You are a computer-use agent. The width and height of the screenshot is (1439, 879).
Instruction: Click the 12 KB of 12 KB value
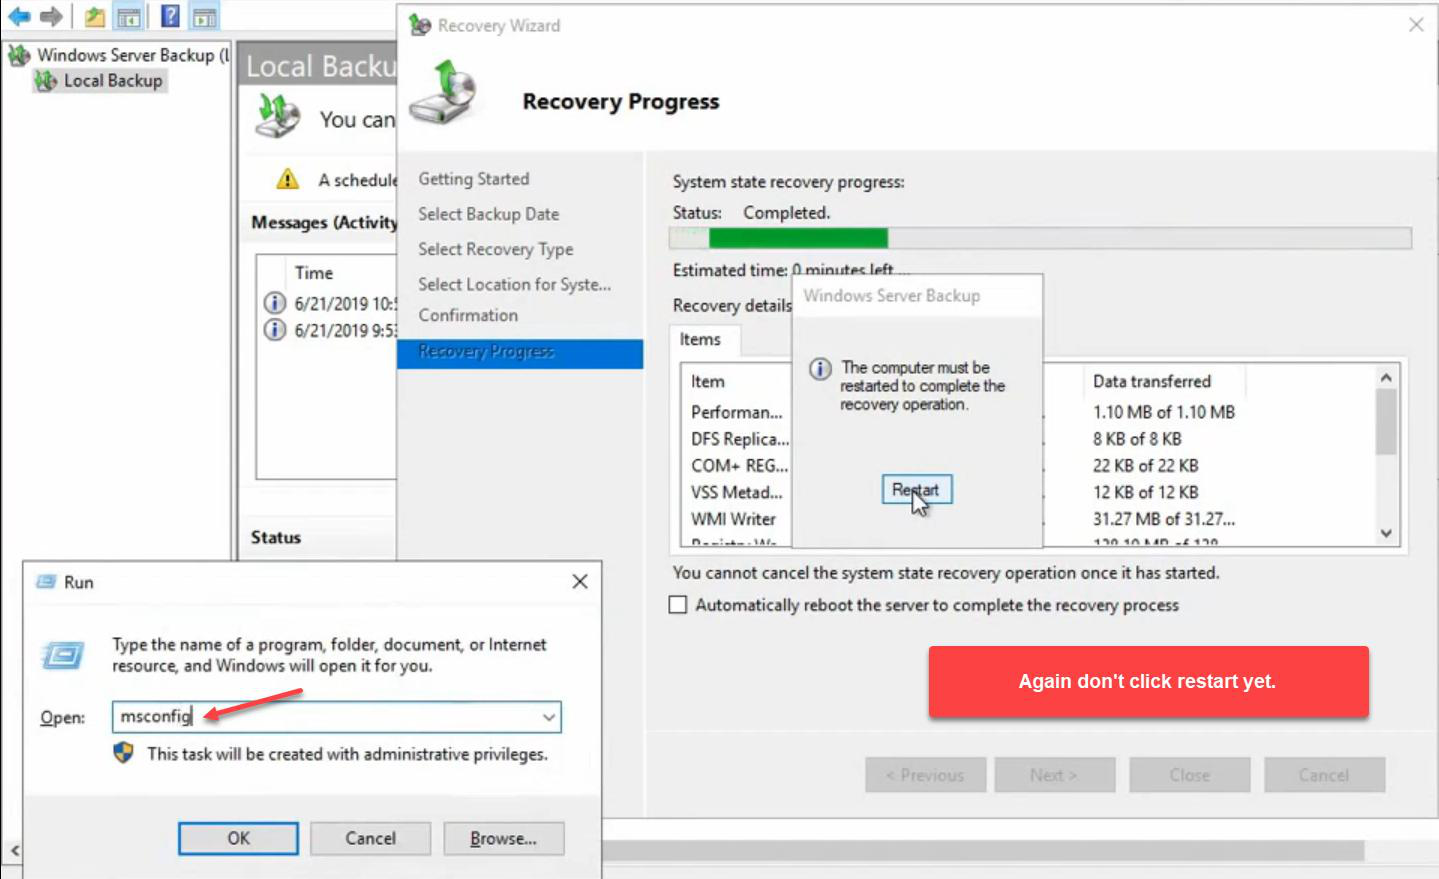(x=1145, y=492)
